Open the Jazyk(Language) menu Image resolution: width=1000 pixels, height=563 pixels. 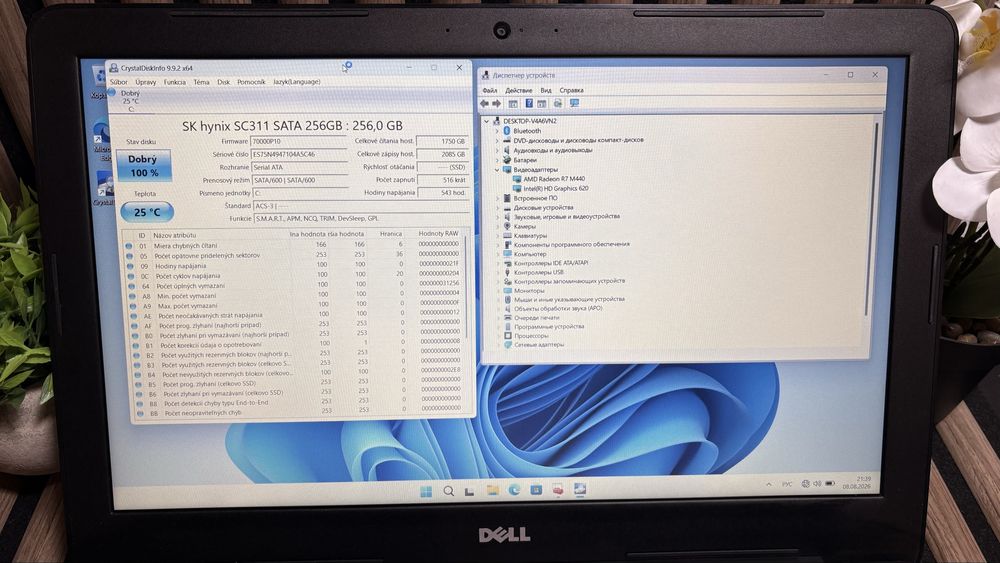pyautogui.click(x=297, y=82)
